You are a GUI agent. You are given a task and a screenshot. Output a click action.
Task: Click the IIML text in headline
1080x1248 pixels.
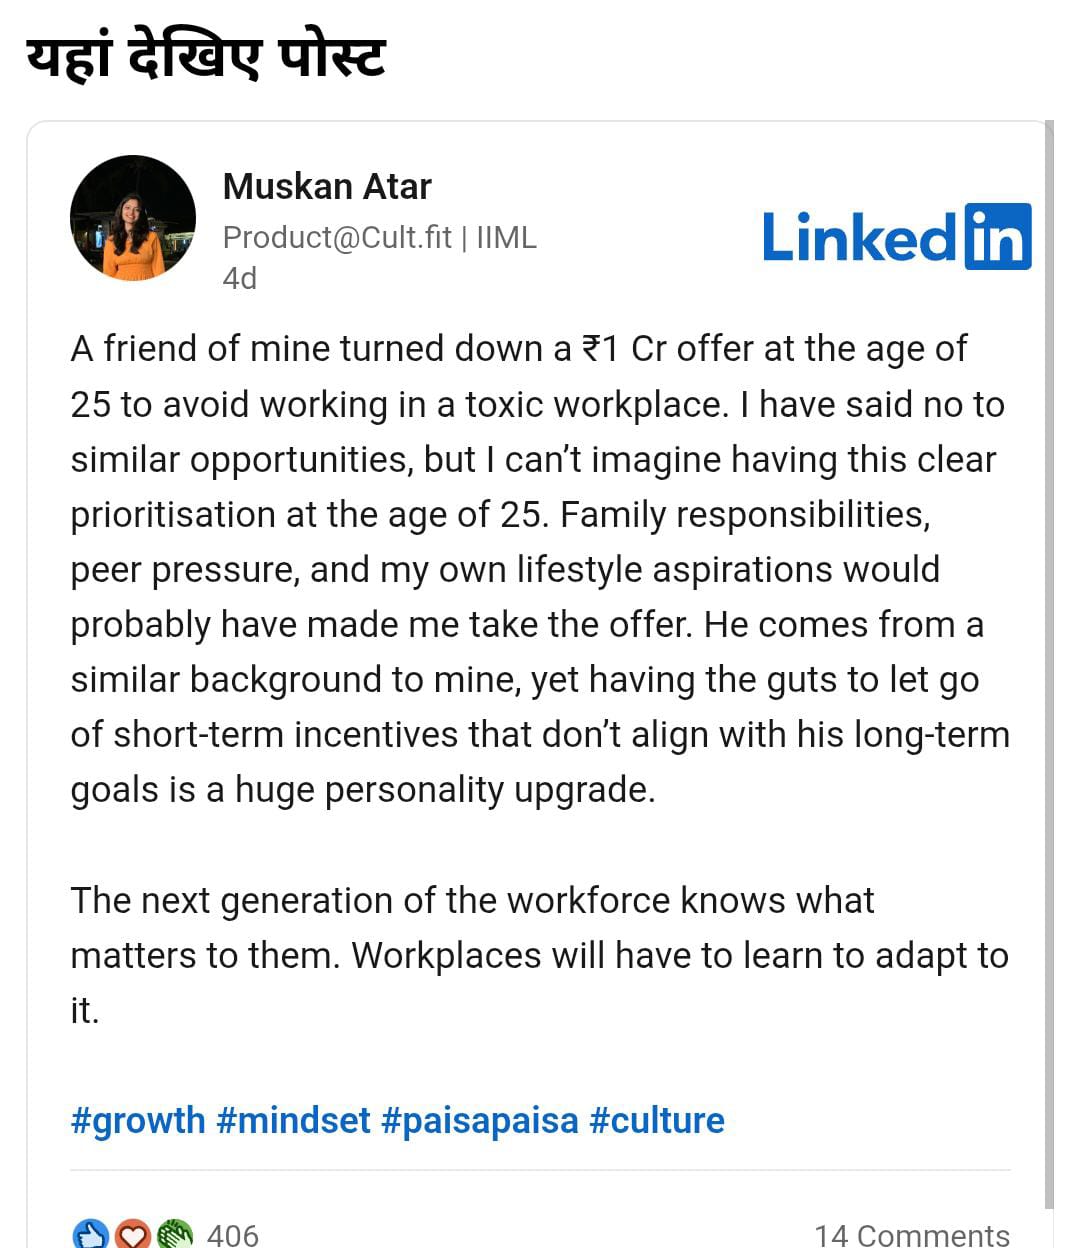[507, 237]
